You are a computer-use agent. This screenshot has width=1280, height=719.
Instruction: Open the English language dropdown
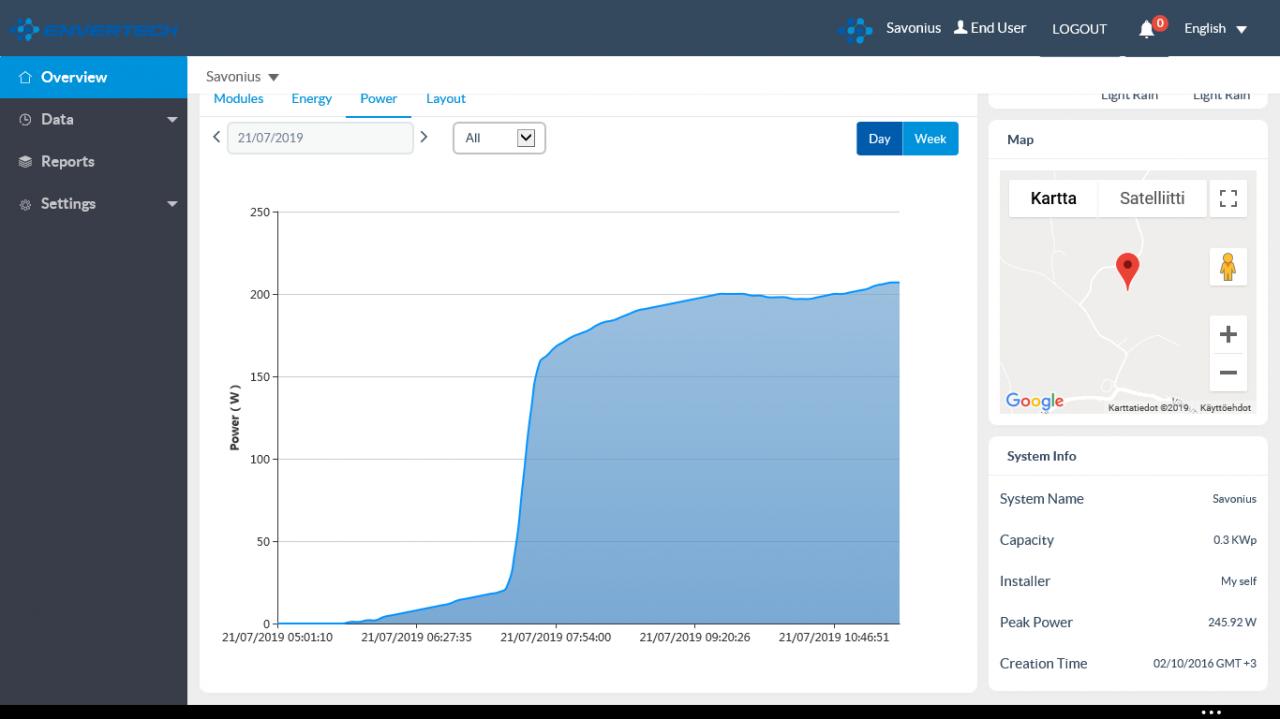[1215, 29]
